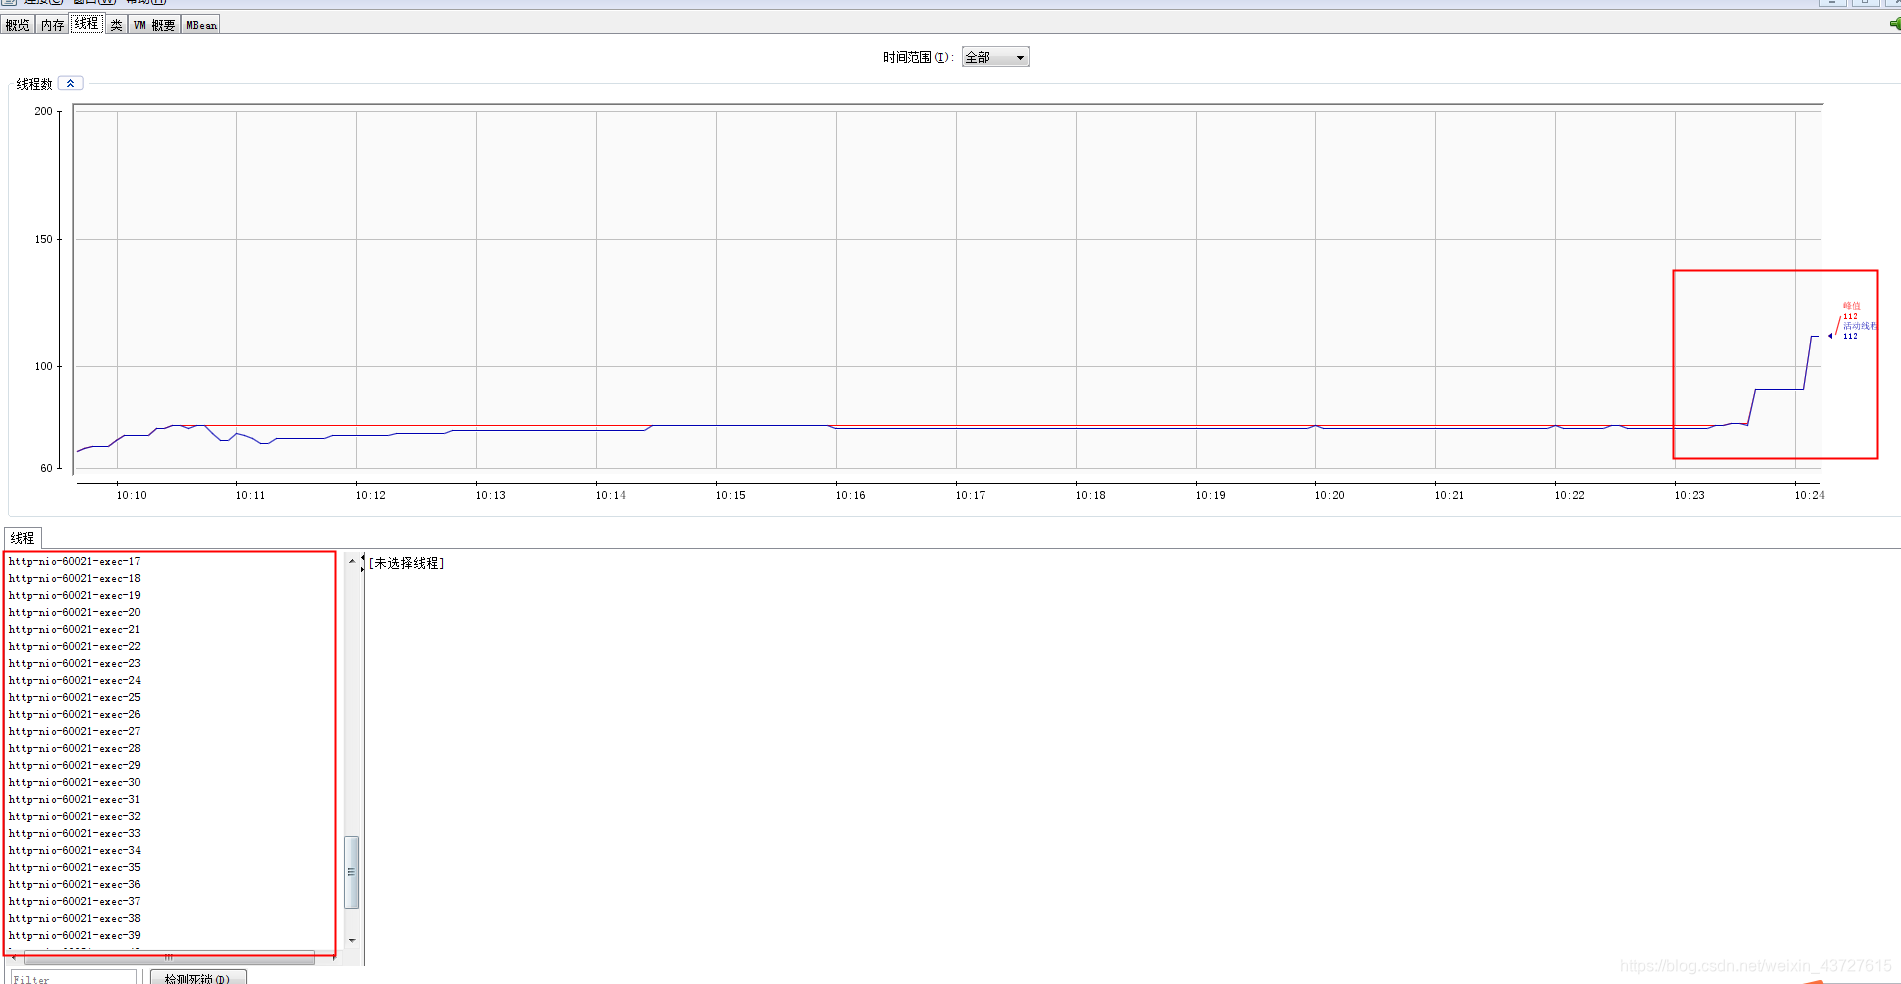The image size is (1901, 984).
Task: Select thread http-nio-60021-exec-29
Action: [75, 765]
